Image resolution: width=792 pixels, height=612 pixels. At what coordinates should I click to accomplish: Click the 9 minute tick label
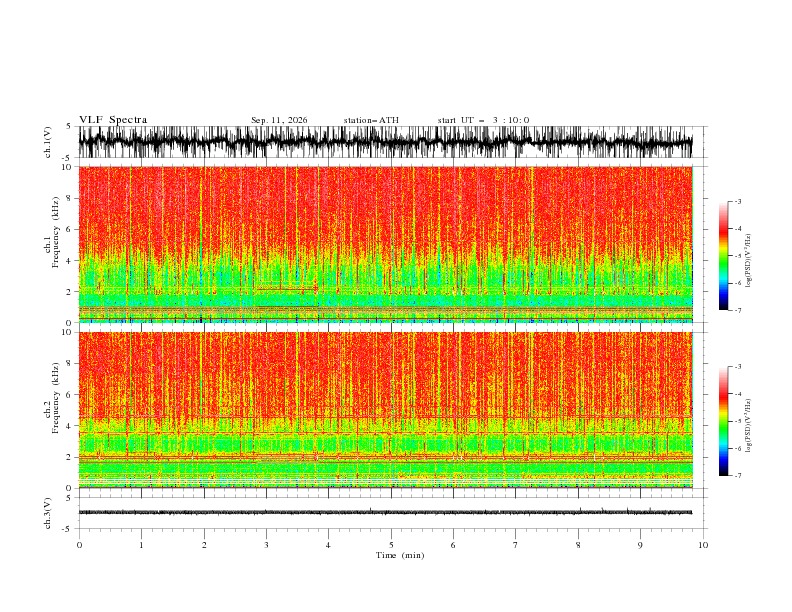pyautogui.click(x=640, y=545)
